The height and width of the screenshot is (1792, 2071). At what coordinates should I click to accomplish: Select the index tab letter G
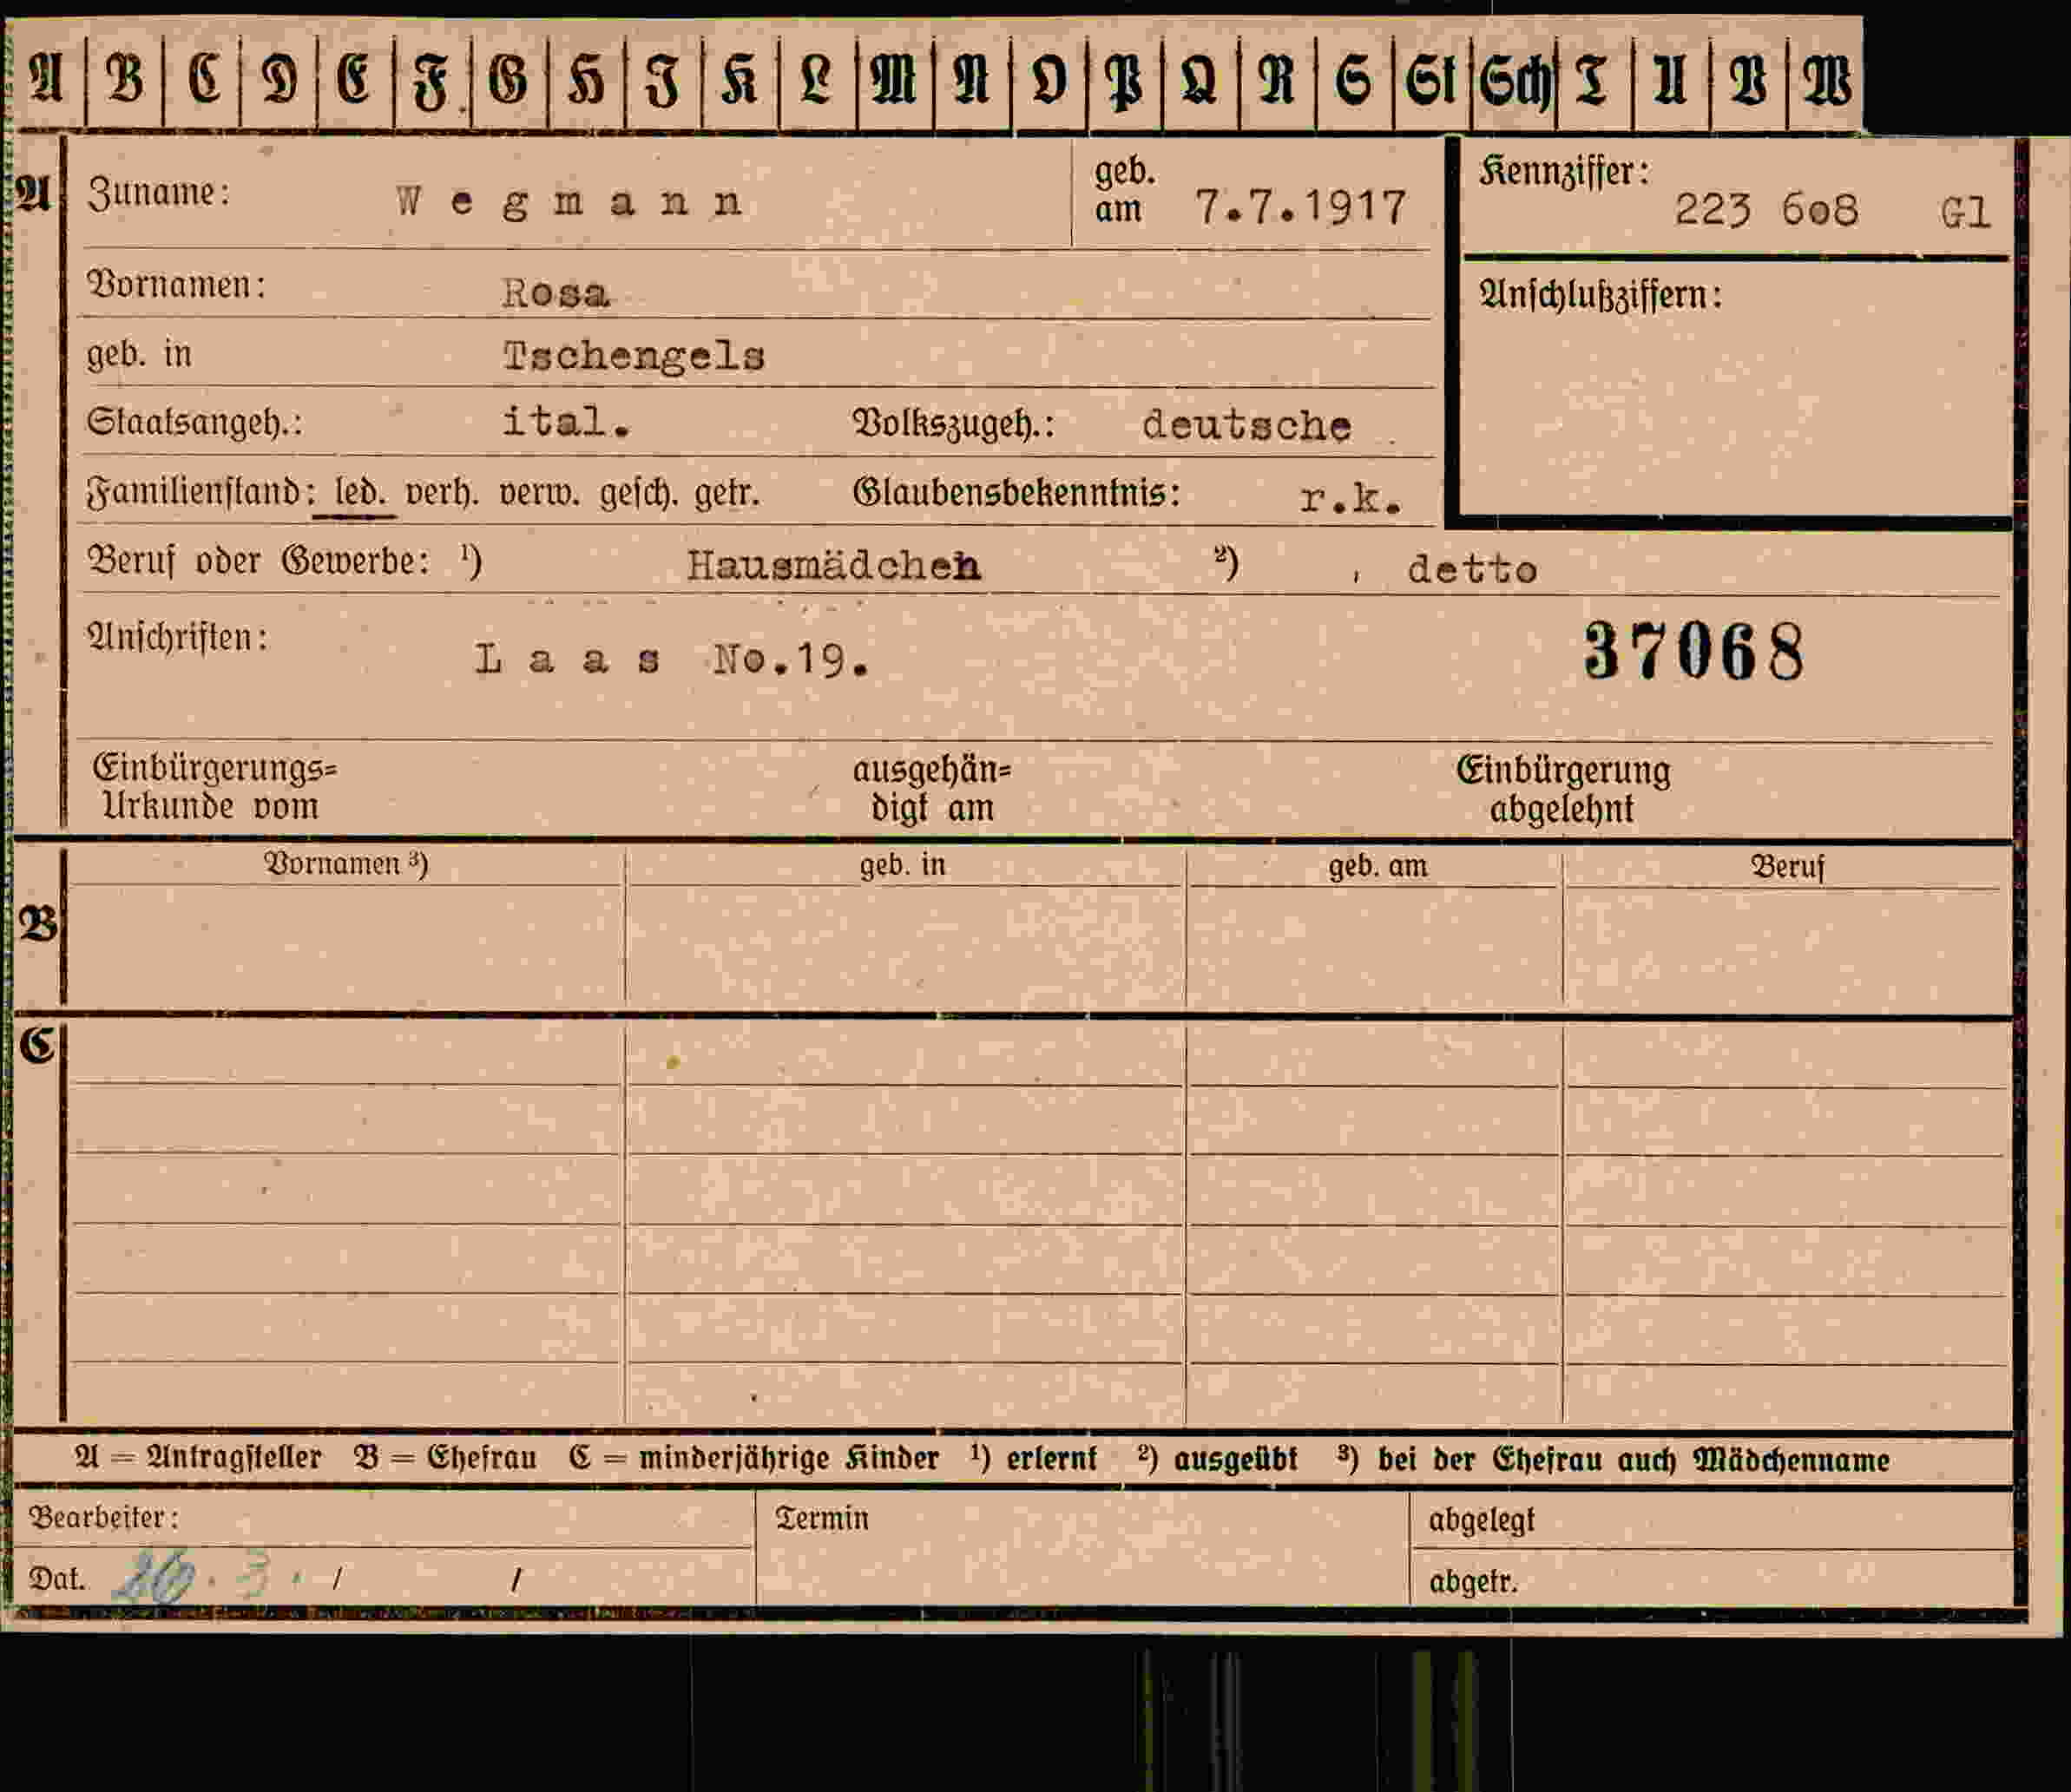(x=508, y=79)
